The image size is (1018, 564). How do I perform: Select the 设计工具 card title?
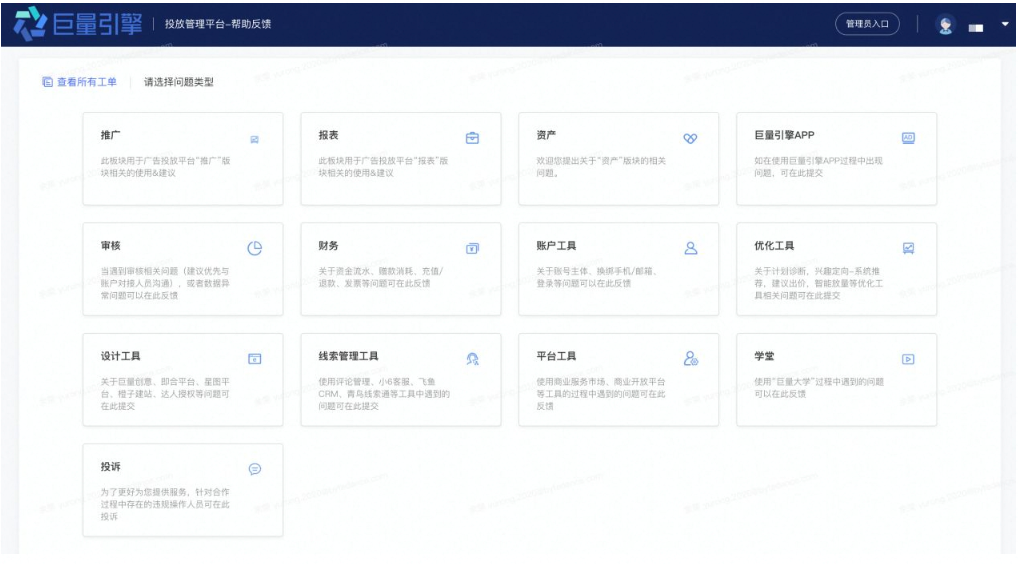coord(120,356)
